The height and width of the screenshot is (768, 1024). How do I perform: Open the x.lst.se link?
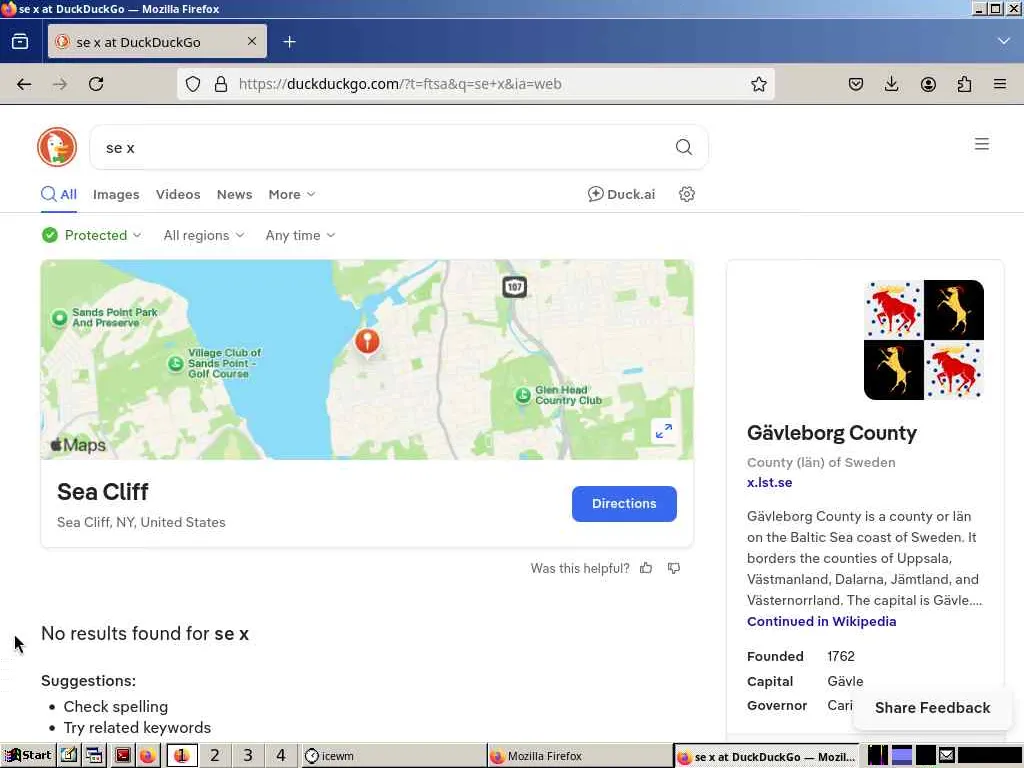769,483
